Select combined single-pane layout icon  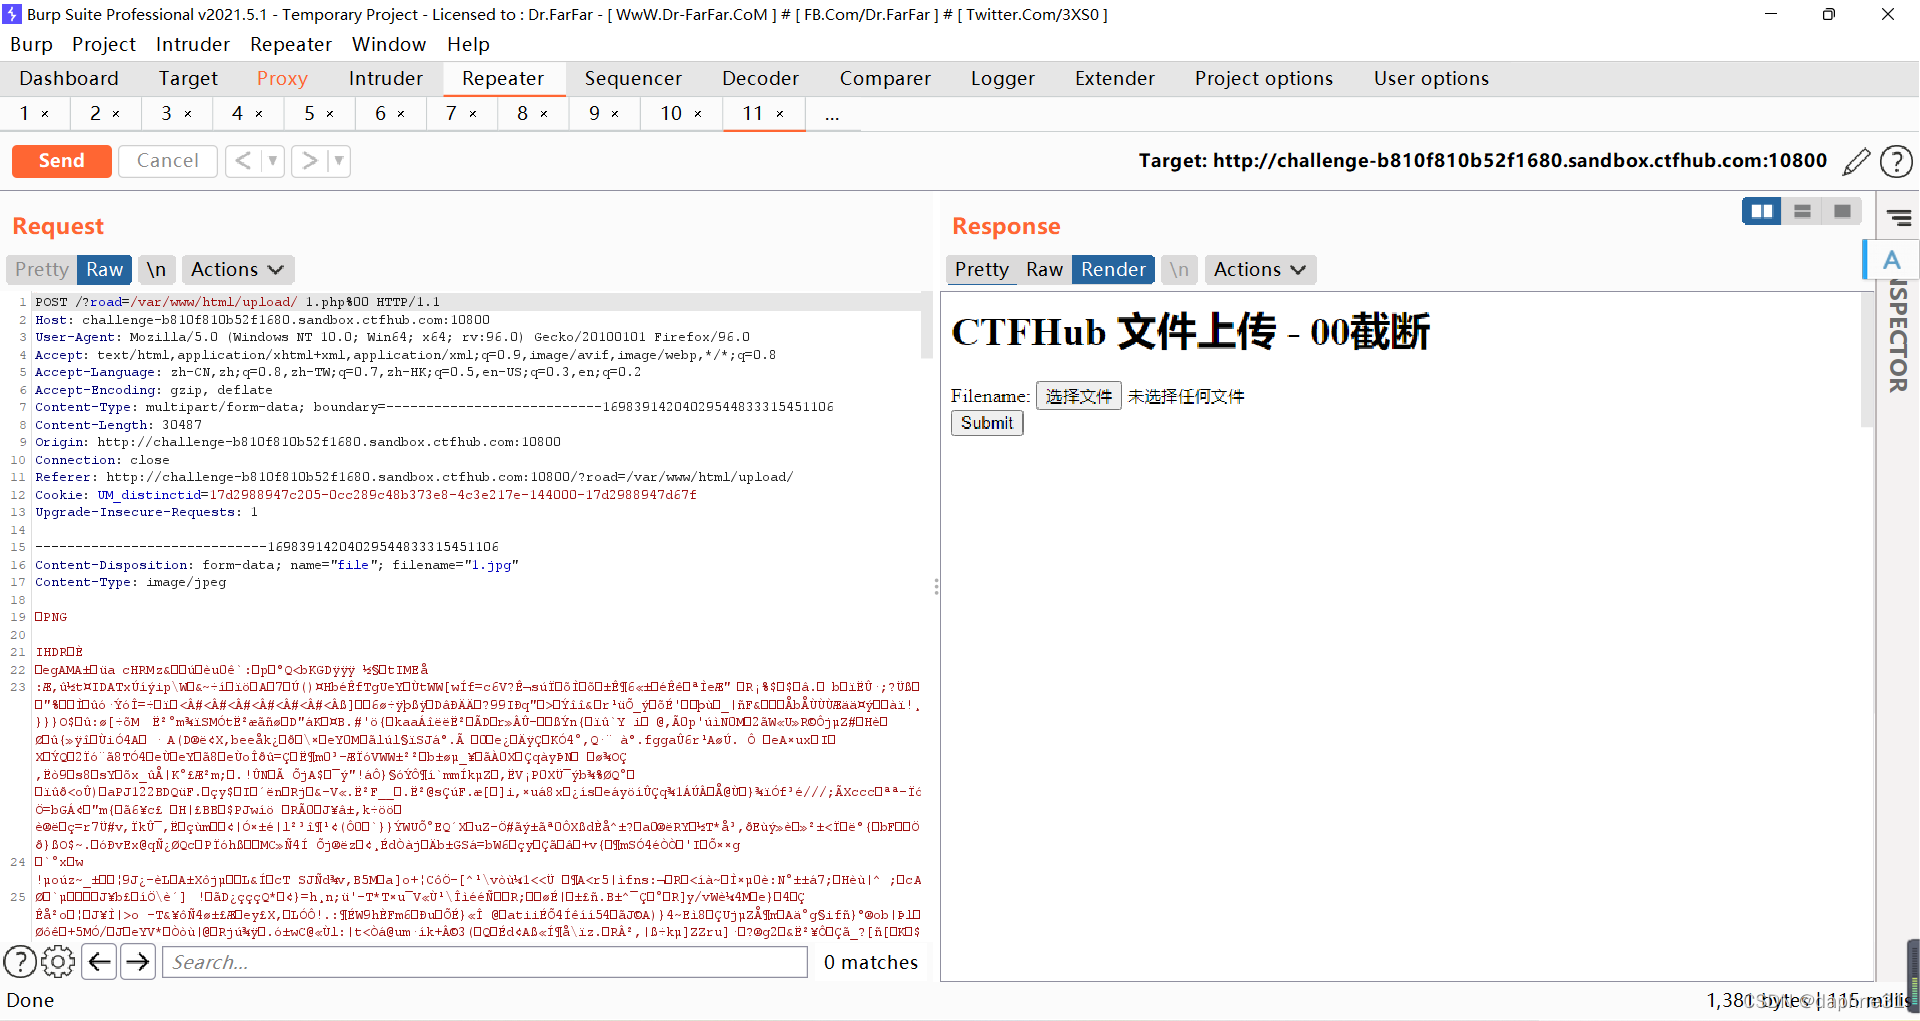1842,211
